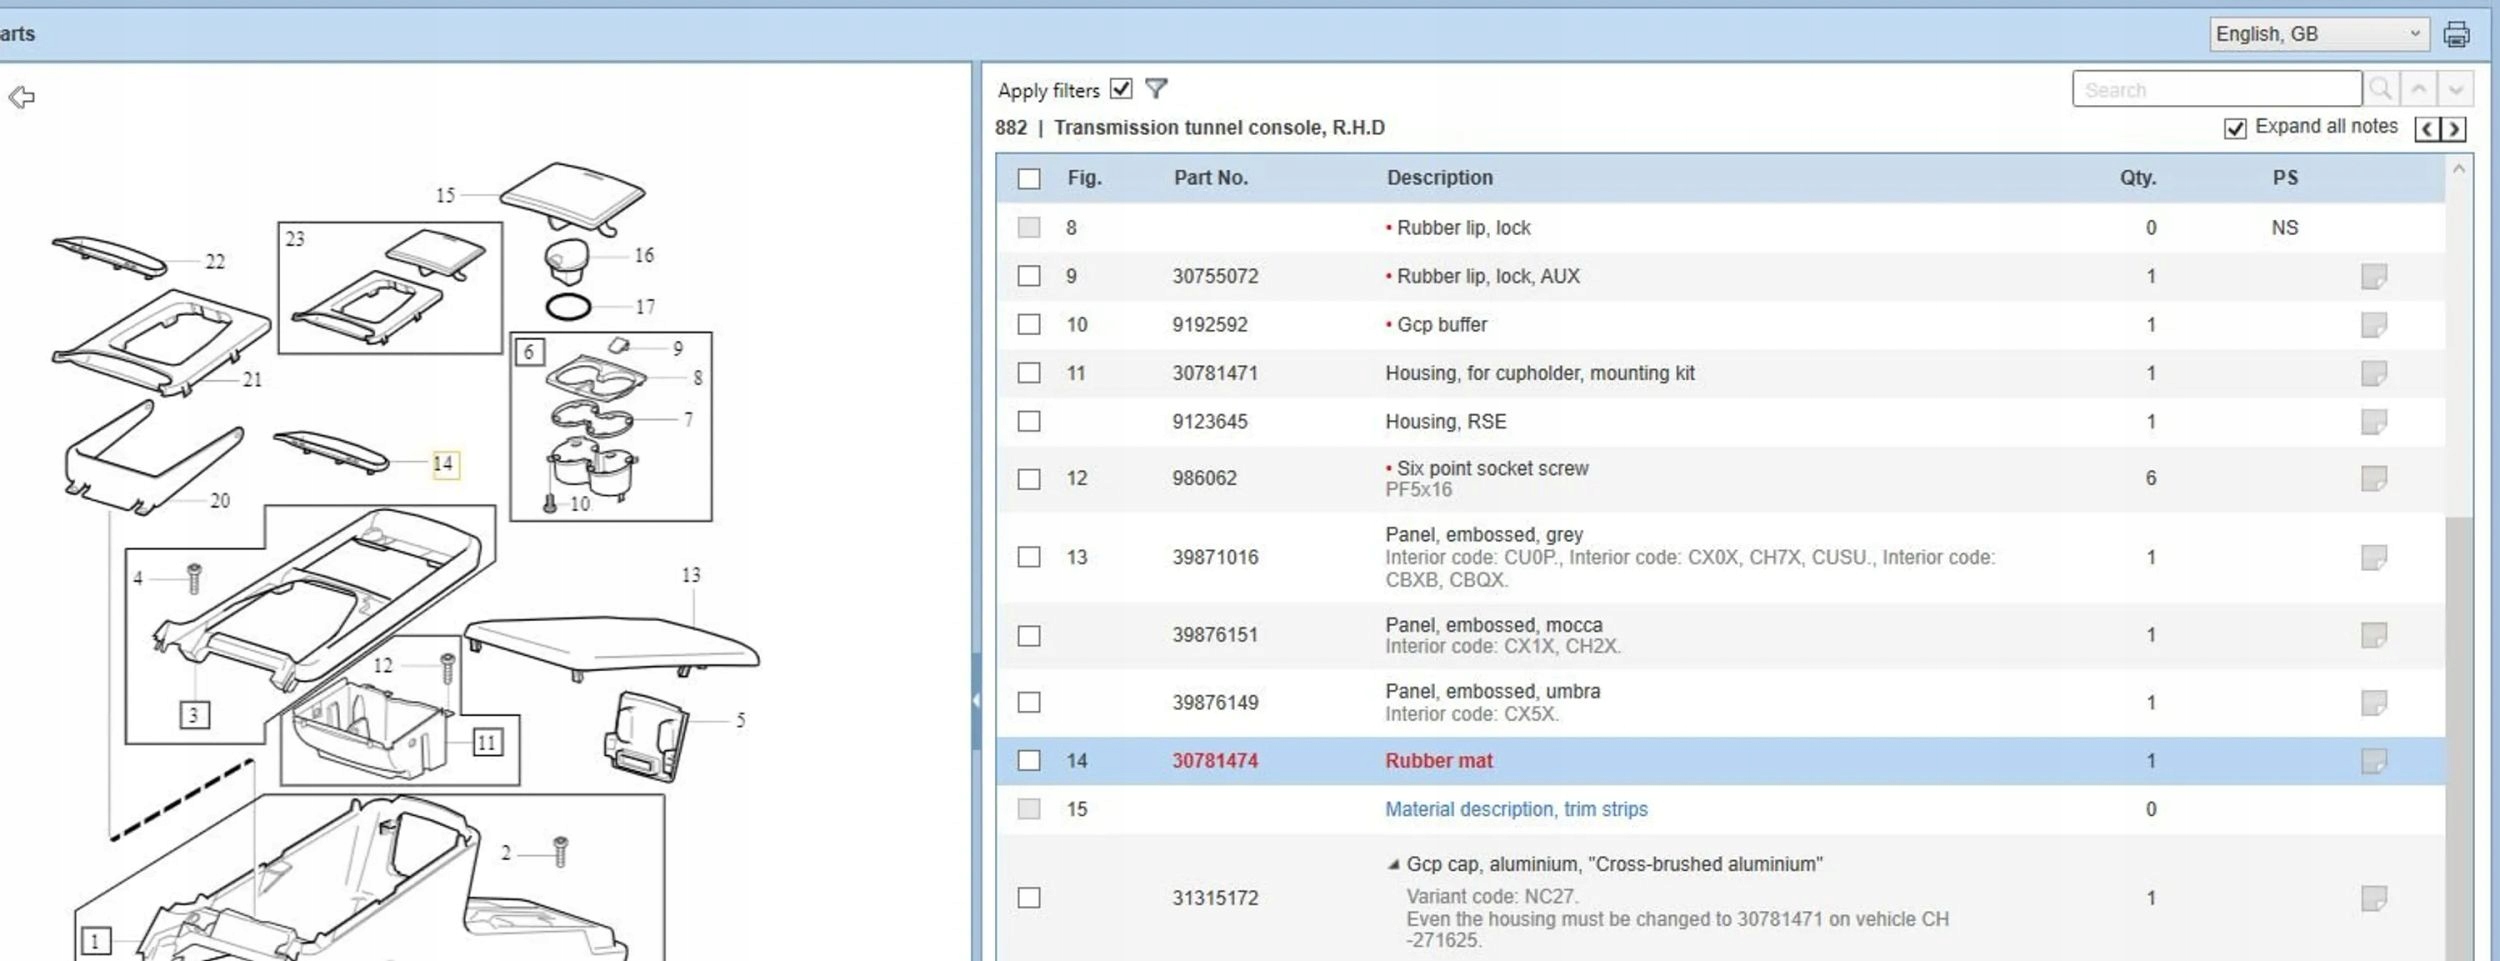2500x961 pixels.
Task: Collapse the Gcp cap aluminium note
Action: (1393, 865)
